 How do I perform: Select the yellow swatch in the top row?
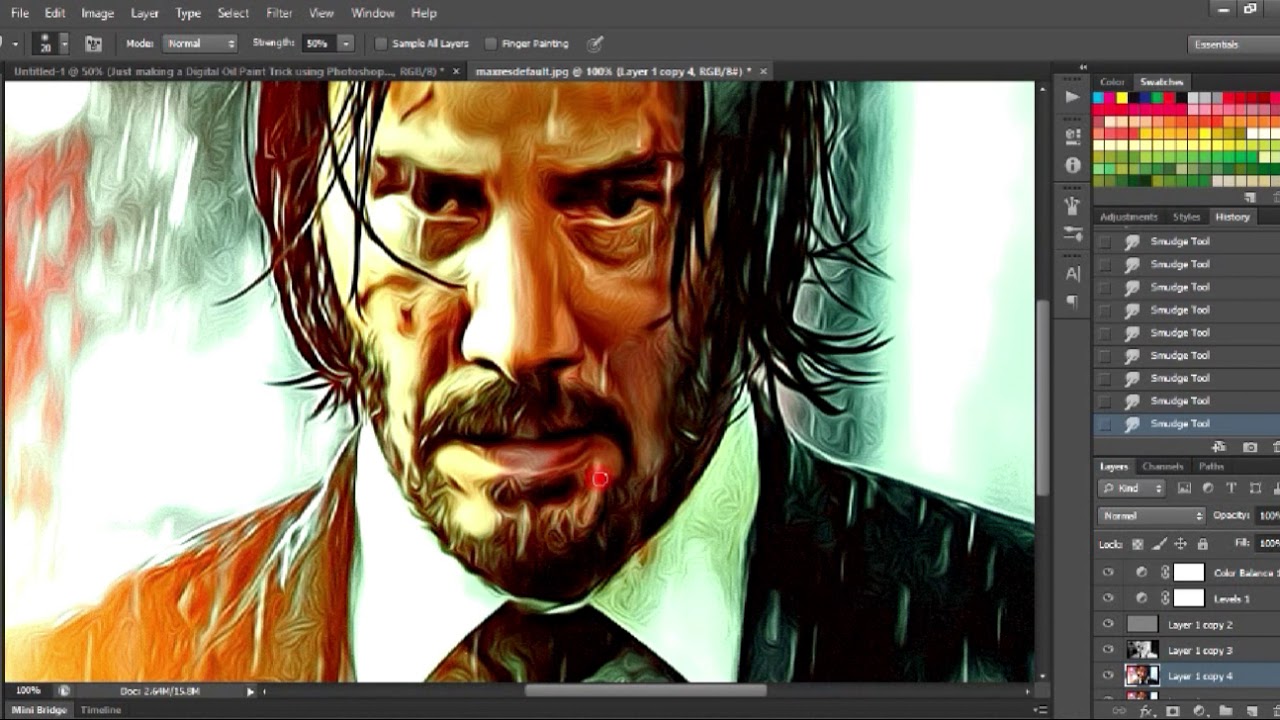point(1122,98)
